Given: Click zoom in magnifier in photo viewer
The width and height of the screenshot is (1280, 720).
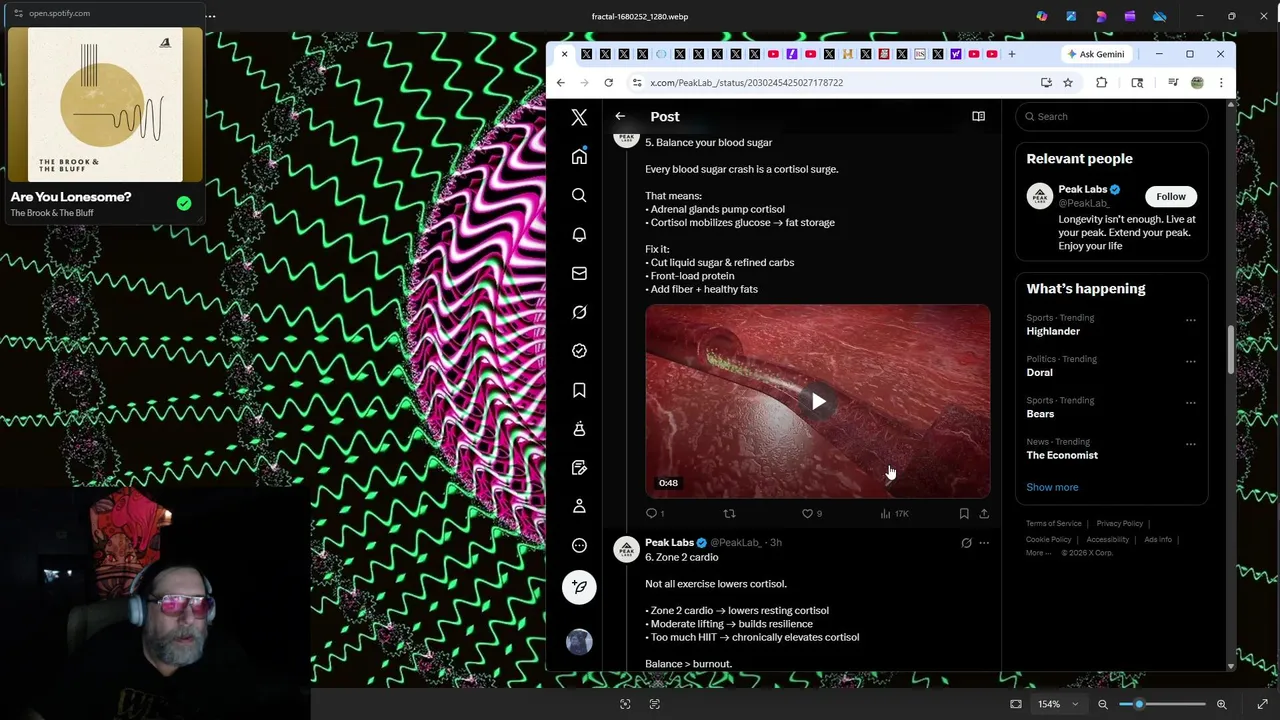Looking at the screenshot, I should click(1221, 704).
